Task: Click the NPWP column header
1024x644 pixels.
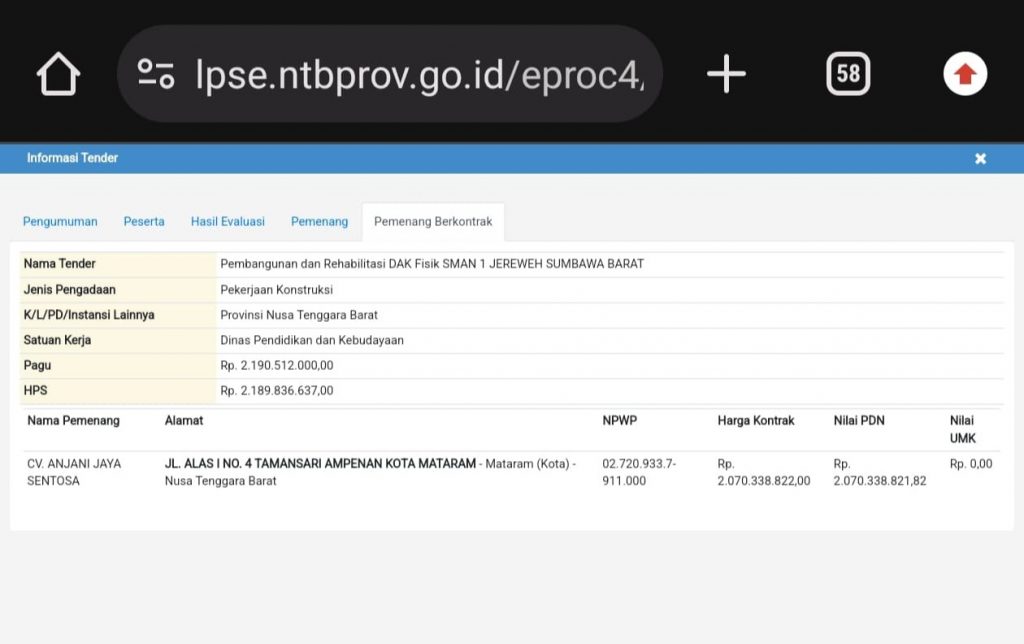Action: pyautogui.click(x=619, y=421)
